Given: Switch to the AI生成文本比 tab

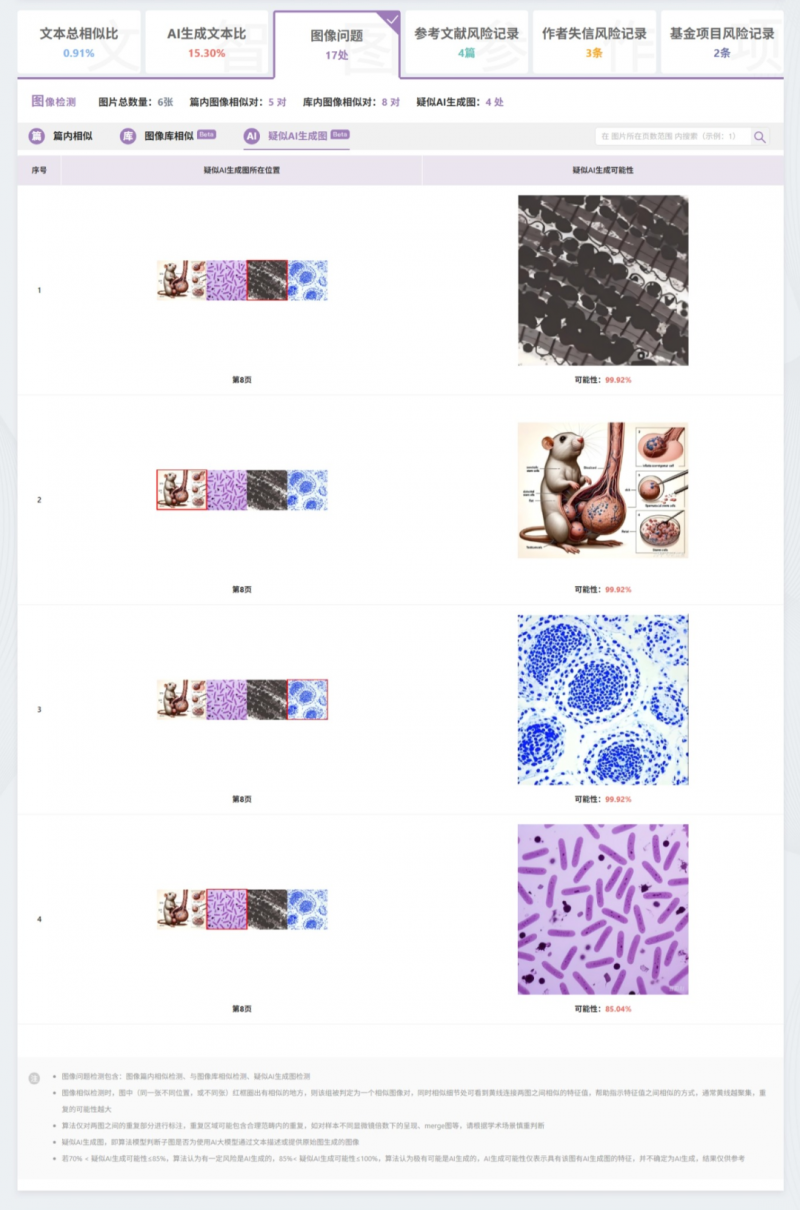Looking at the screenshot, I should (x=207, y=42).
